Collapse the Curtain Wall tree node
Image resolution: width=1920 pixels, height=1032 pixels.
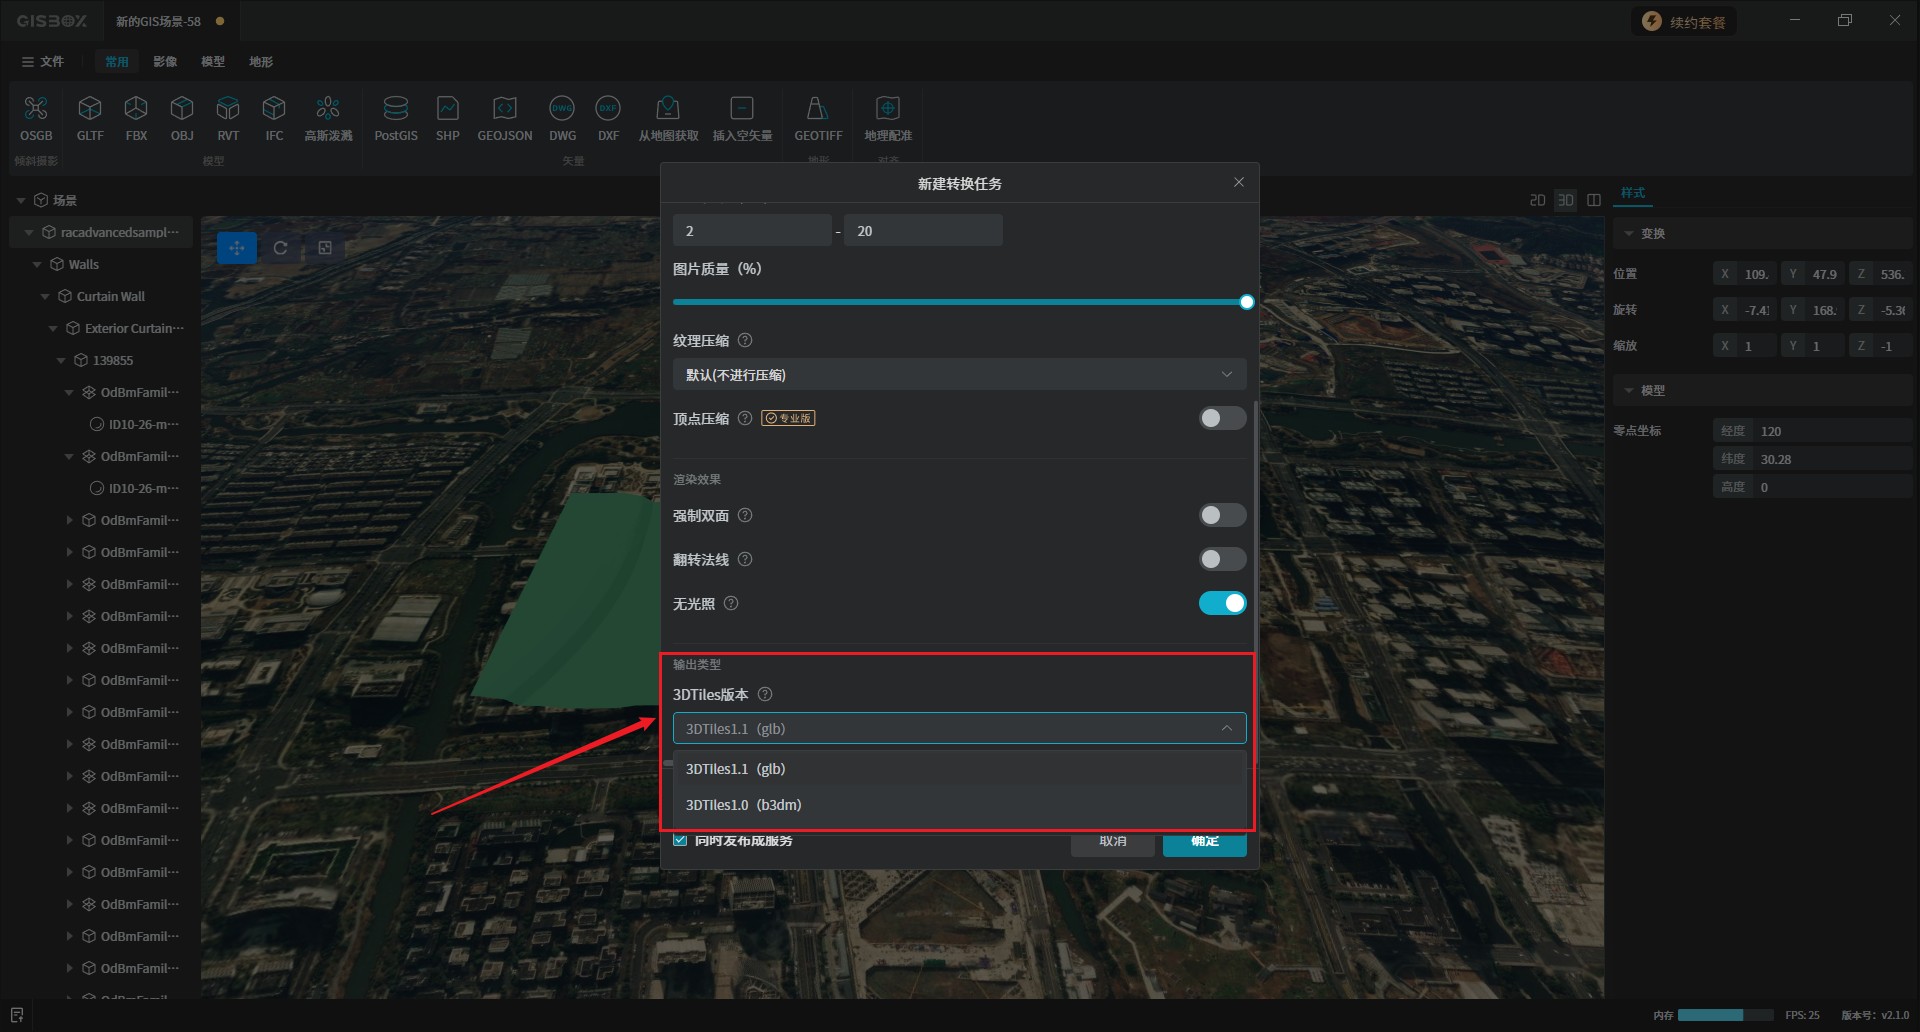45,297
